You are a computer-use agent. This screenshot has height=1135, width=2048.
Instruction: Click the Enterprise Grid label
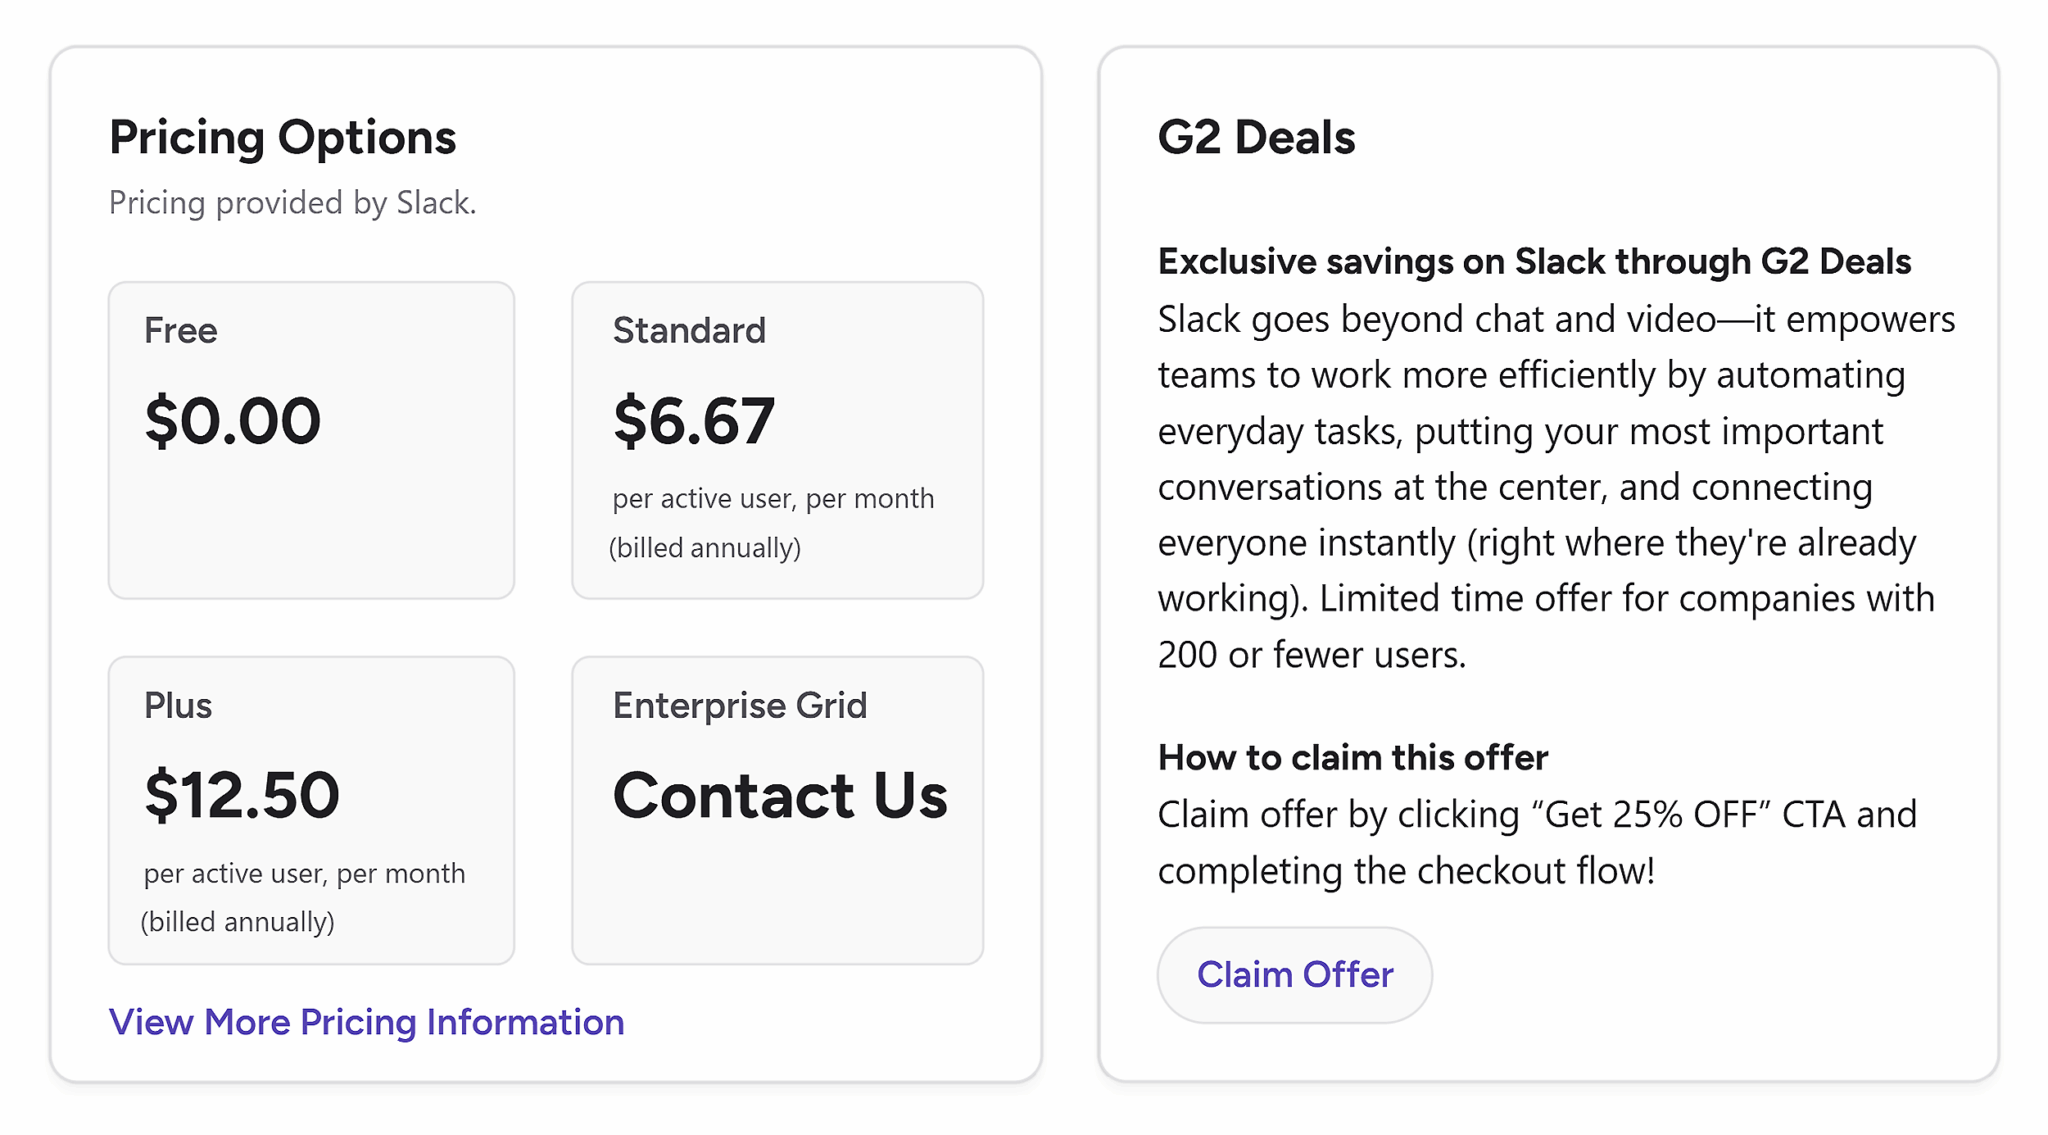(739, 704)
